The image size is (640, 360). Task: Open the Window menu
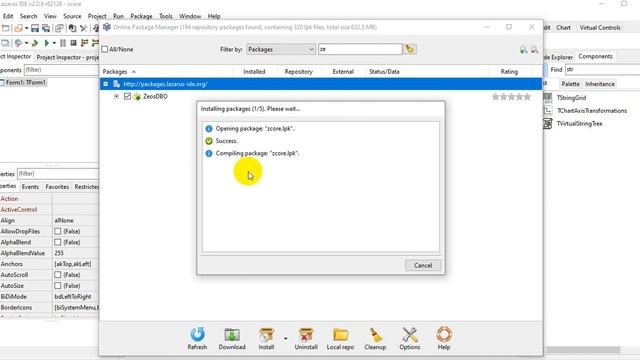[x=190, y=16]
